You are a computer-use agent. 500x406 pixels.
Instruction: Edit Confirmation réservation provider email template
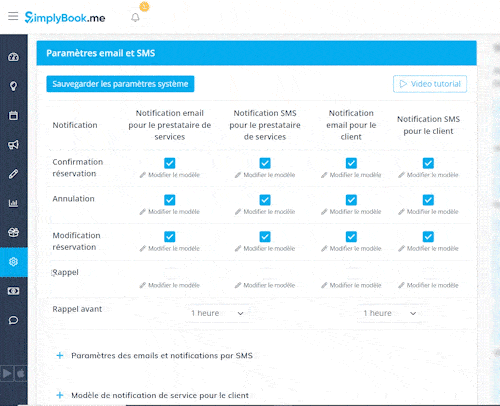[x=170, y=175]
